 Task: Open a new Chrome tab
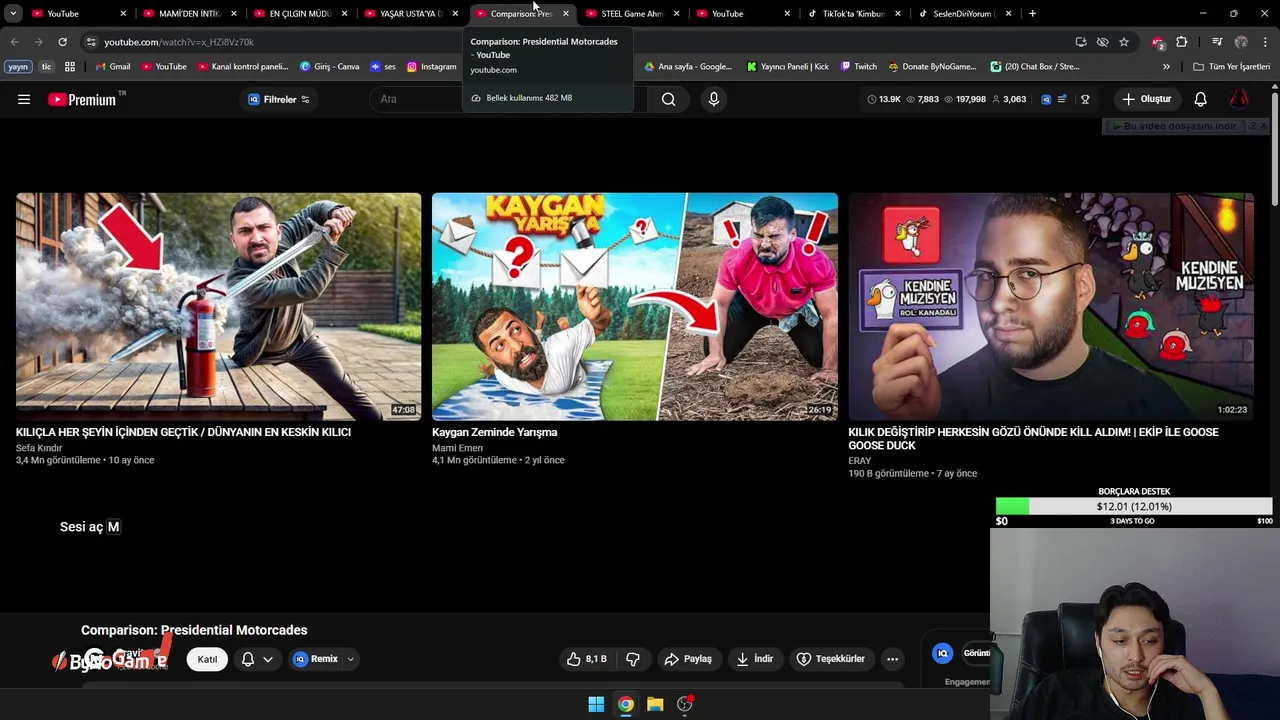coord(1033,14)
